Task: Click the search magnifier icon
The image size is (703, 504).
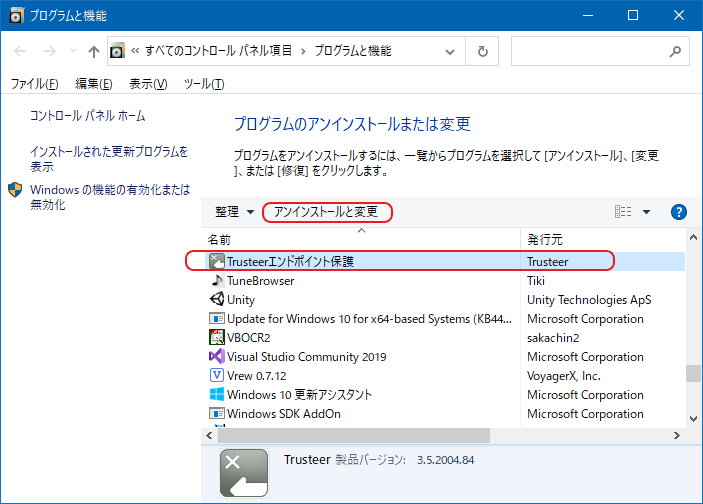Action: (x=675, y=52)
